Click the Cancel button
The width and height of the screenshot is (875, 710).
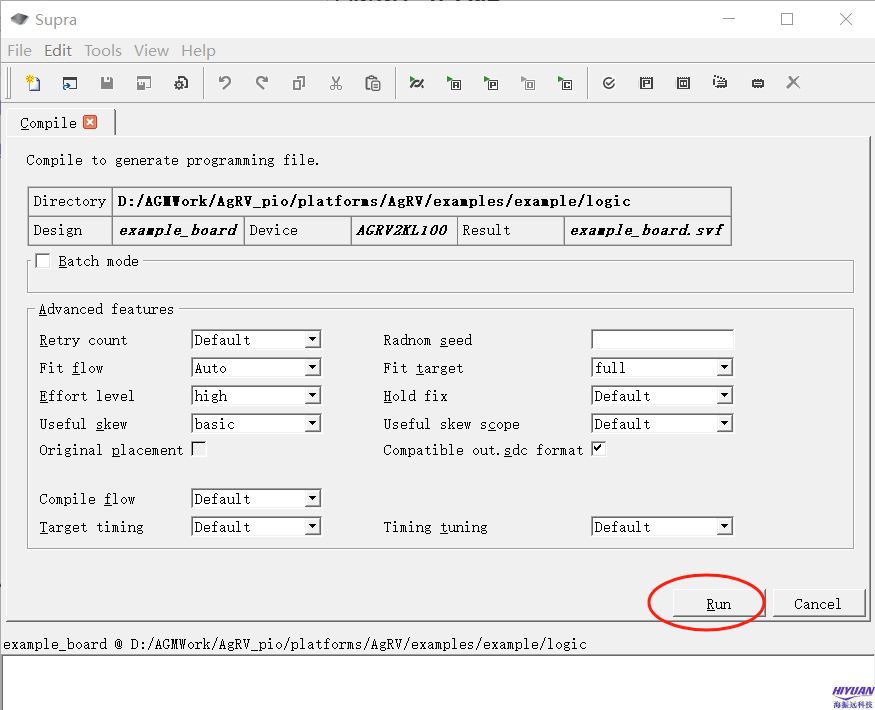(817, 604)
